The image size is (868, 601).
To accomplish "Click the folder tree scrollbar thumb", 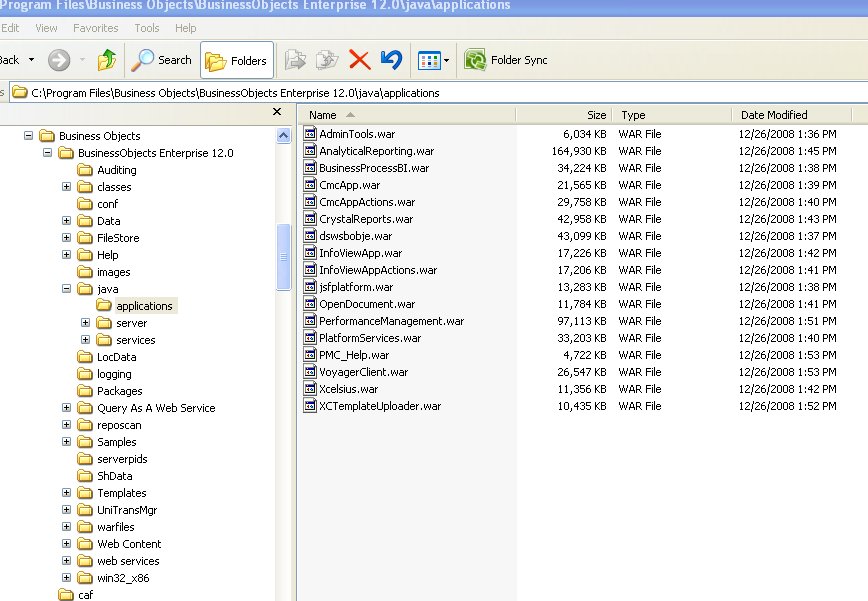I will 283,257.
